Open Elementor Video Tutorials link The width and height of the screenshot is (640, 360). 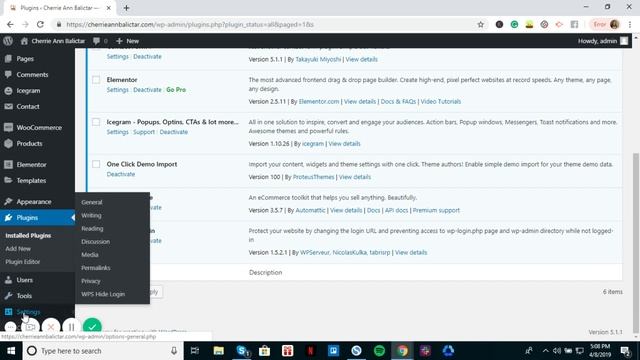(x=440, y=102)
